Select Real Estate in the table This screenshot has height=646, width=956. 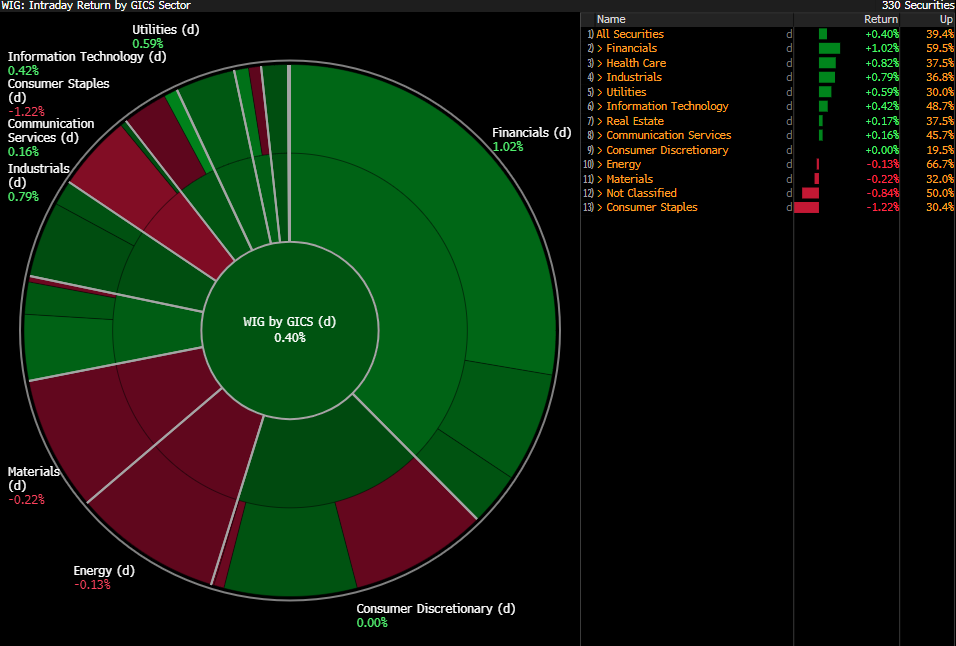coord(634,121)
